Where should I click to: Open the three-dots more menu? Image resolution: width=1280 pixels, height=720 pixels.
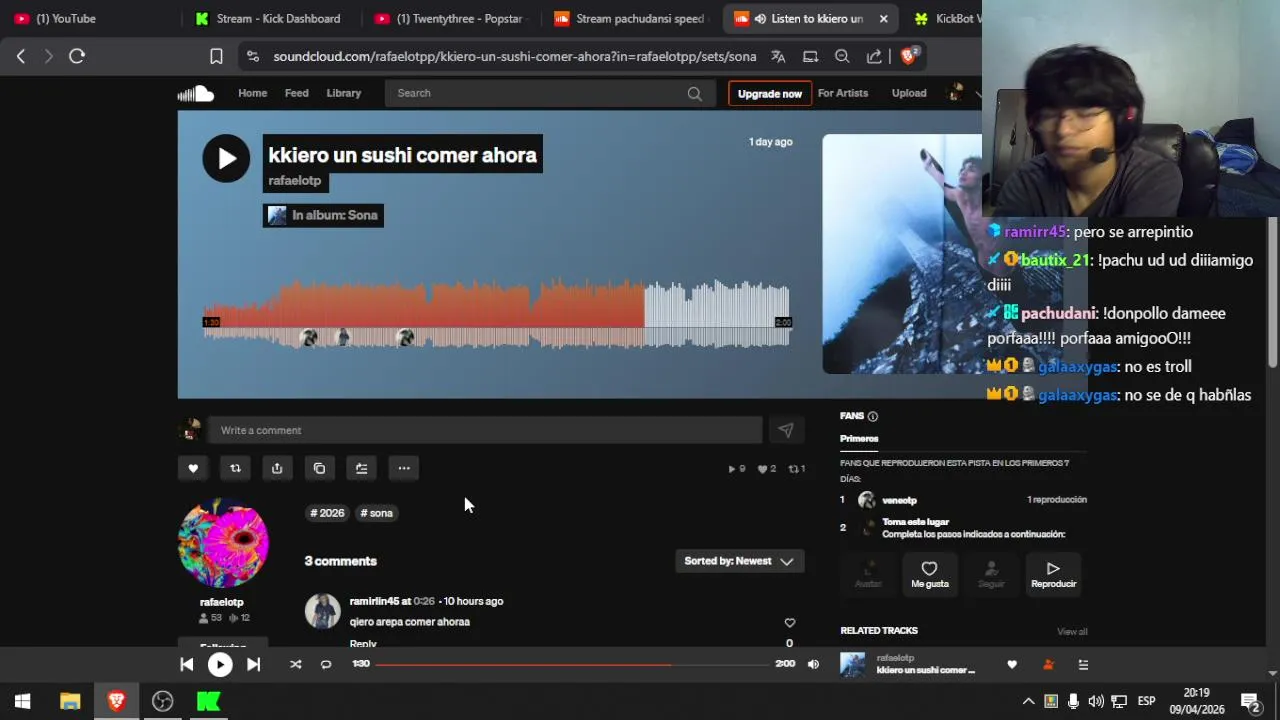(404, 468)
